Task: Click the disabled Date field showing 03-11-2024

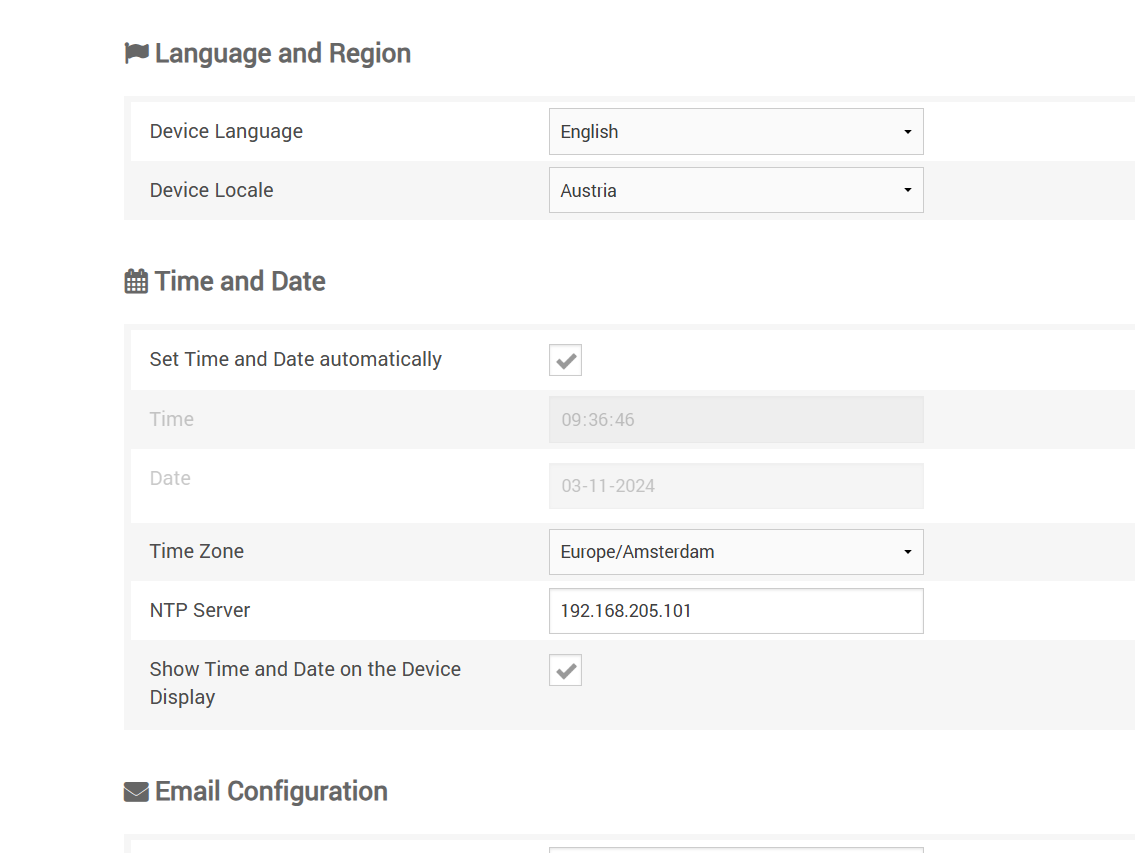Action: click(x=735, y=486)
